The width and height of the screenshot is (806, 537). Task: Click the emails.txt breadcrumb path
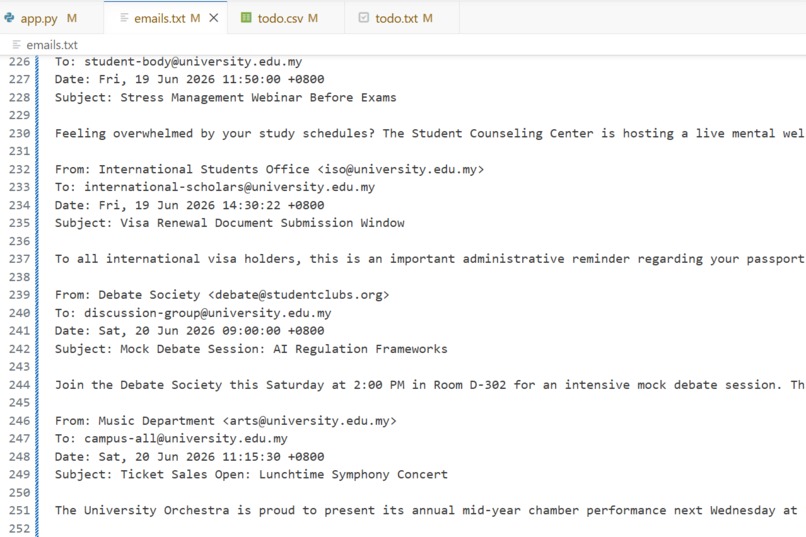pos(52,45)
